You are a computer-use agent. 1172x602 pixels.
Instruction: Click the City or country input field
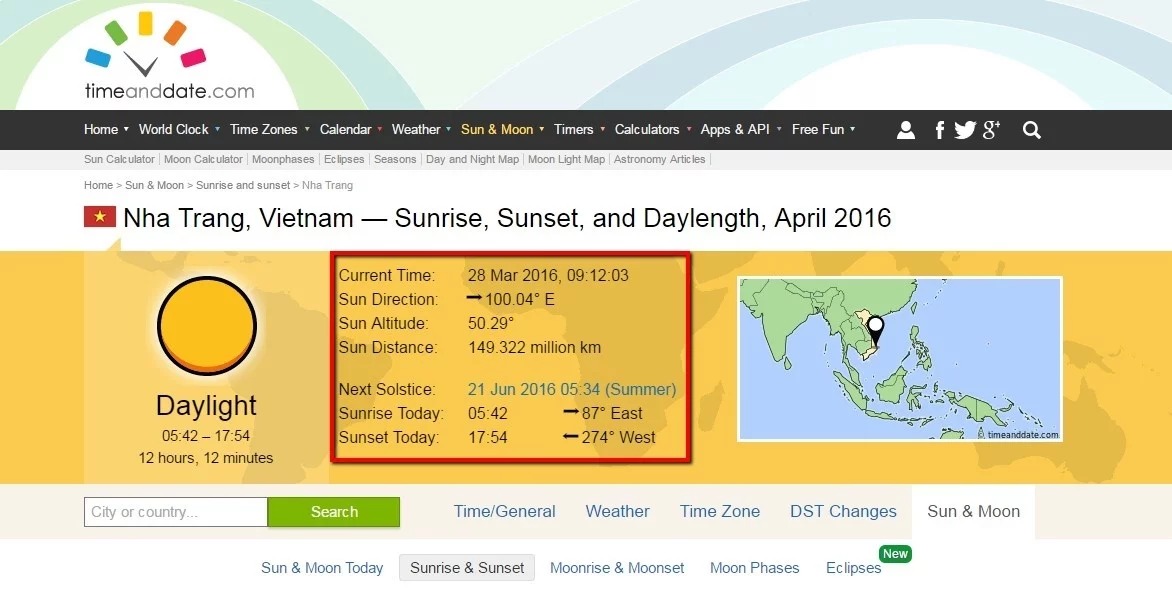(x=176, y=512)
